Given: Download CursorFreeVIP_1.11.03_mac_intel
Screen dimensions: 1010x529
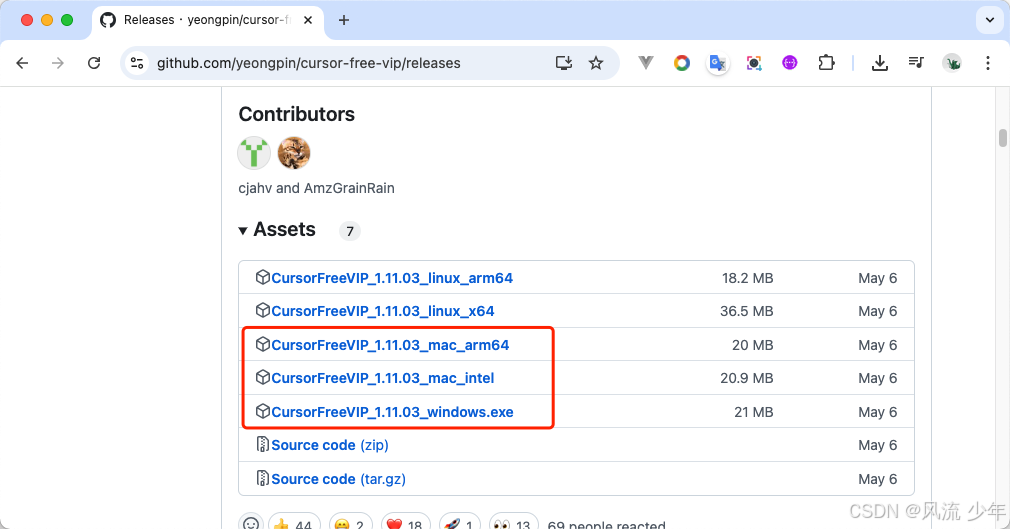Looking at the screenshot, I should [x=383, y=378].
